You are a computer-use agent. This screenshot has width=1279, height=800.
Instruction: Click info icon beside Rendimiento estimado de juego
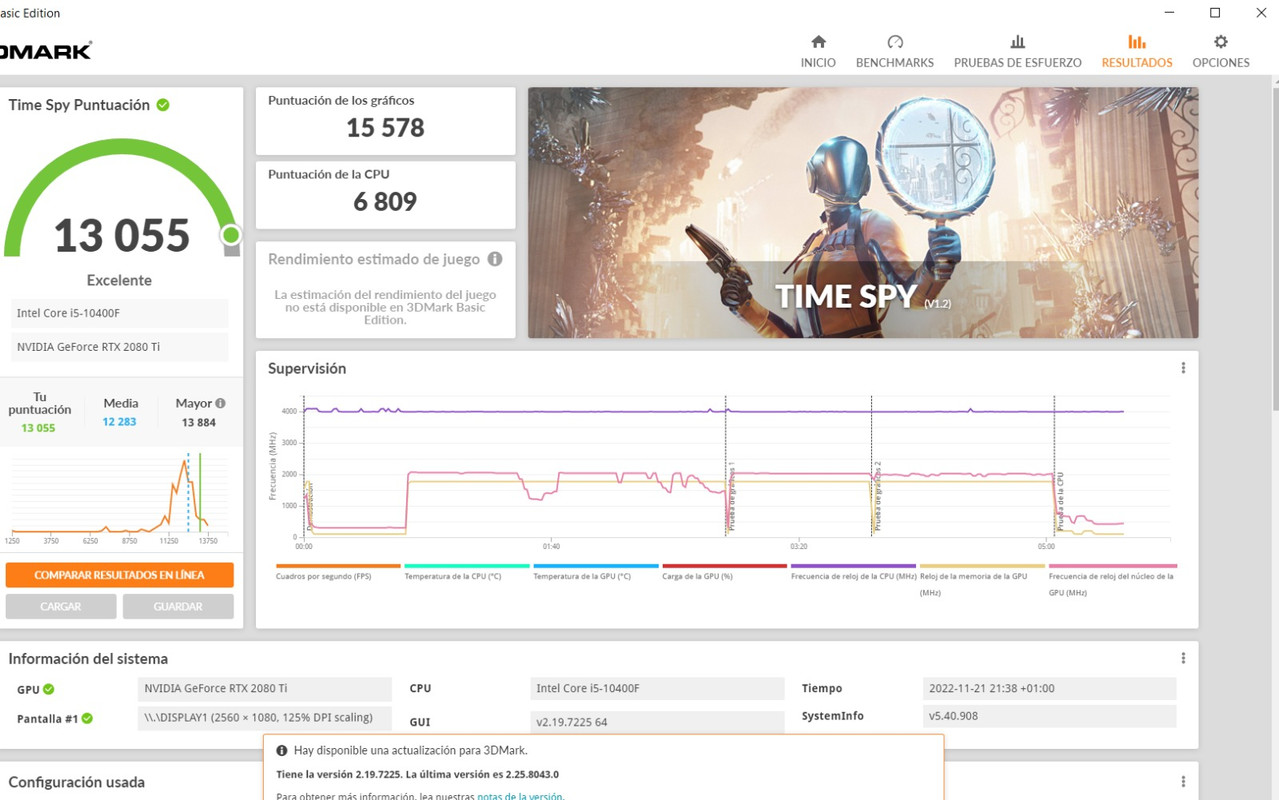(494, 259)
